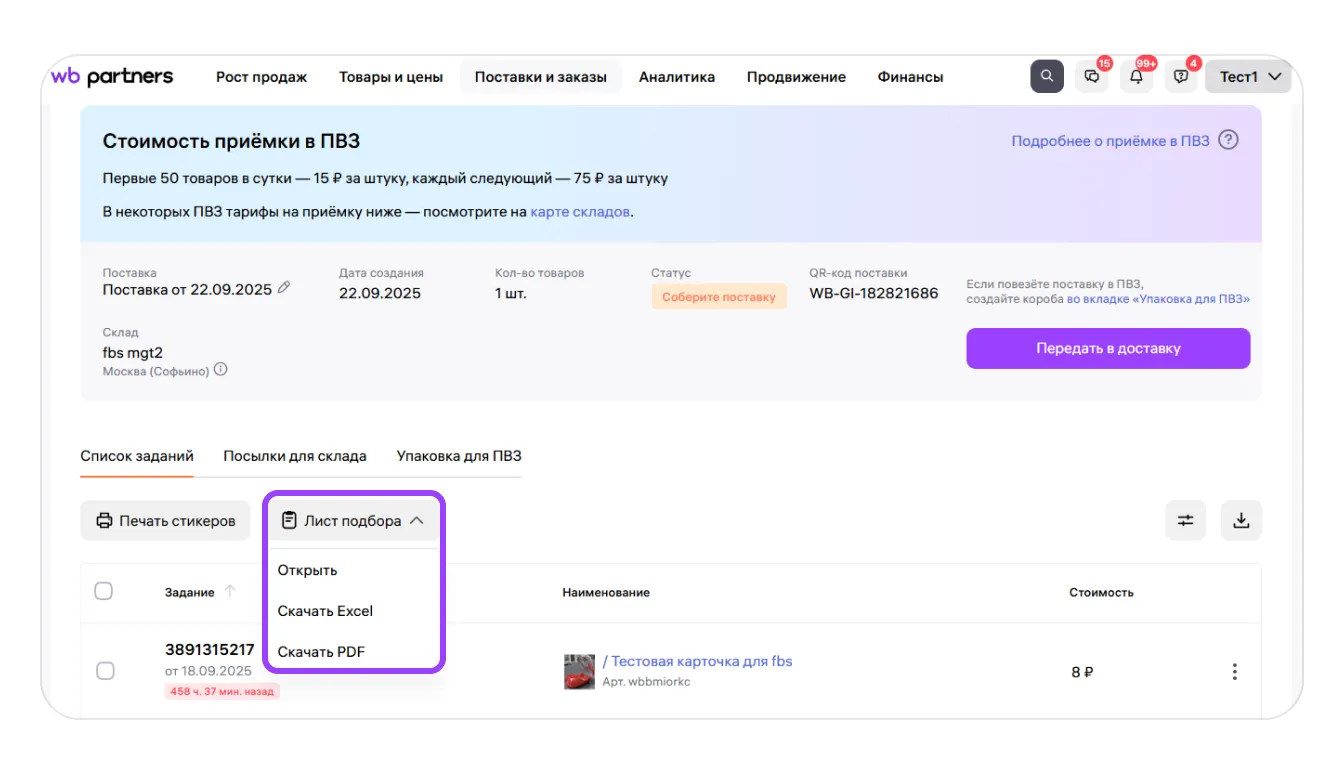Open the карте складов link

point(580,212)
